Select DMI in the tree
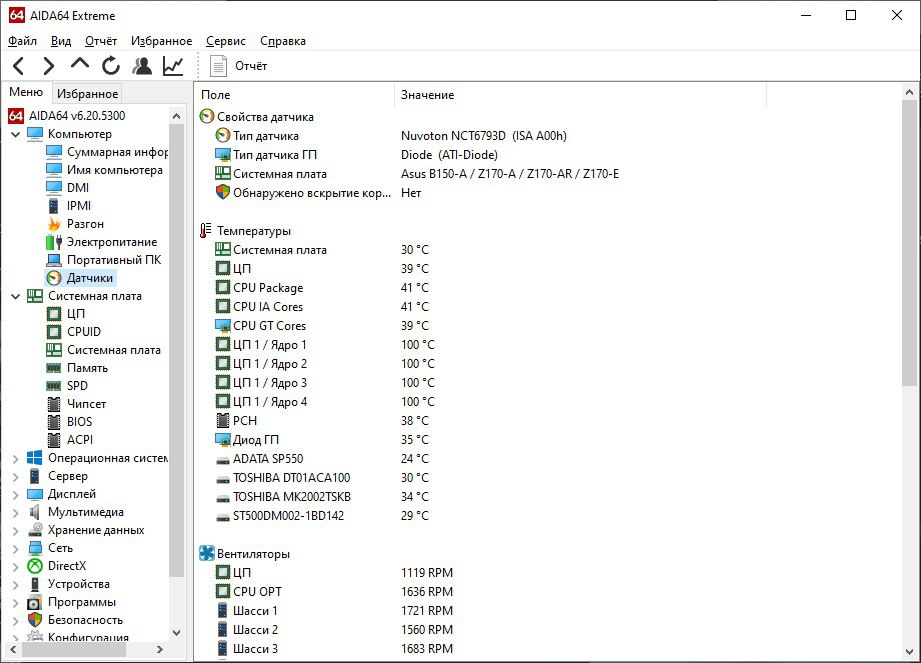The width and height of the screenshot is (921, 663). click(78, 188)
